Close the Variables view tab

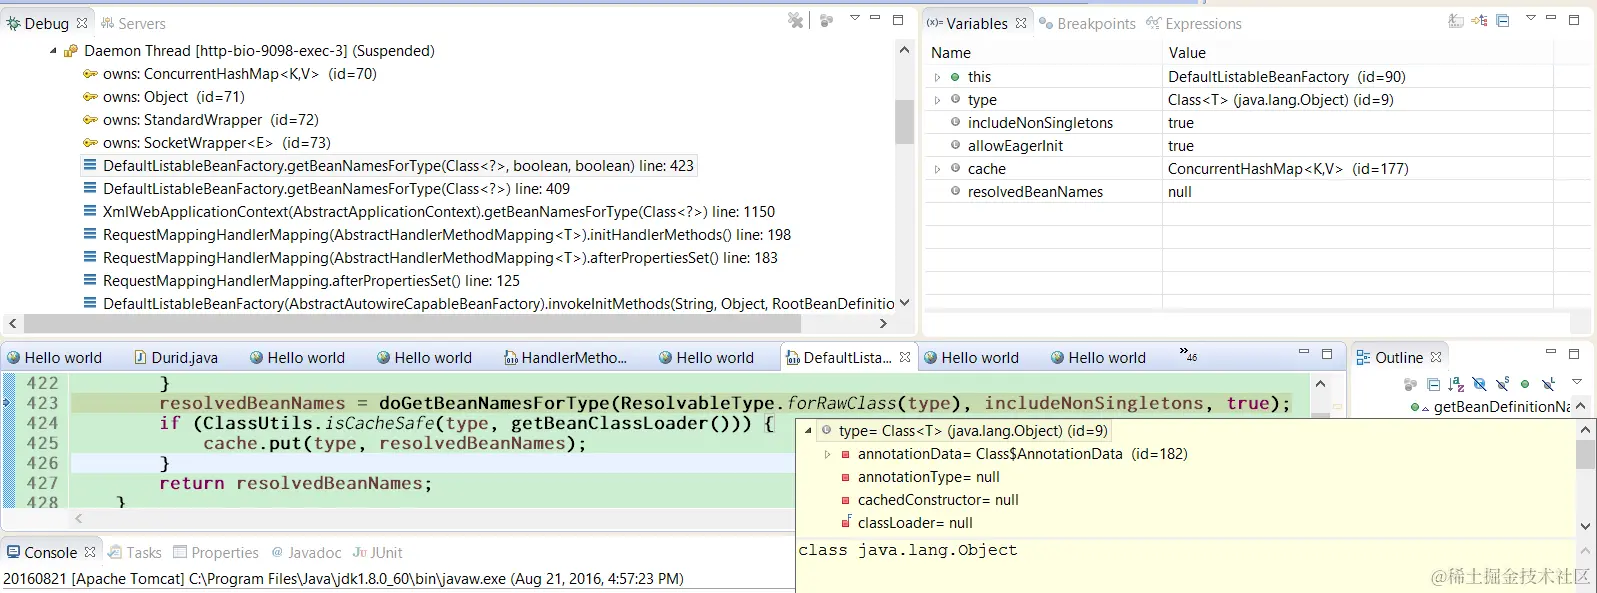click(1021, 23)
